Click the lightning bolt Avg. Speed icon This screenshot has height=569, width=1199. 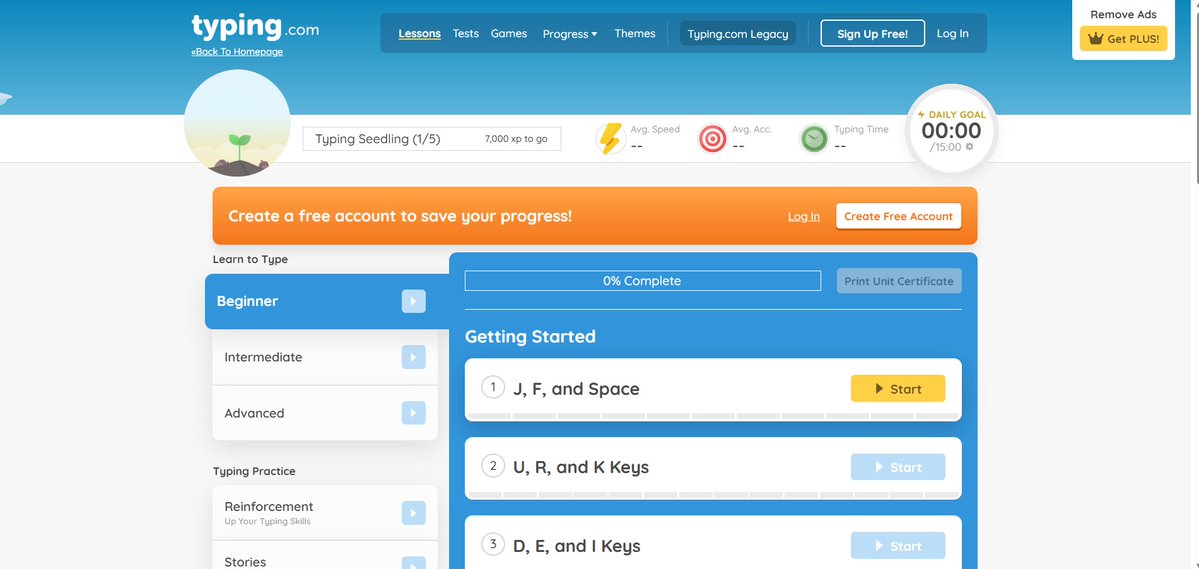(x=610, y=138)
